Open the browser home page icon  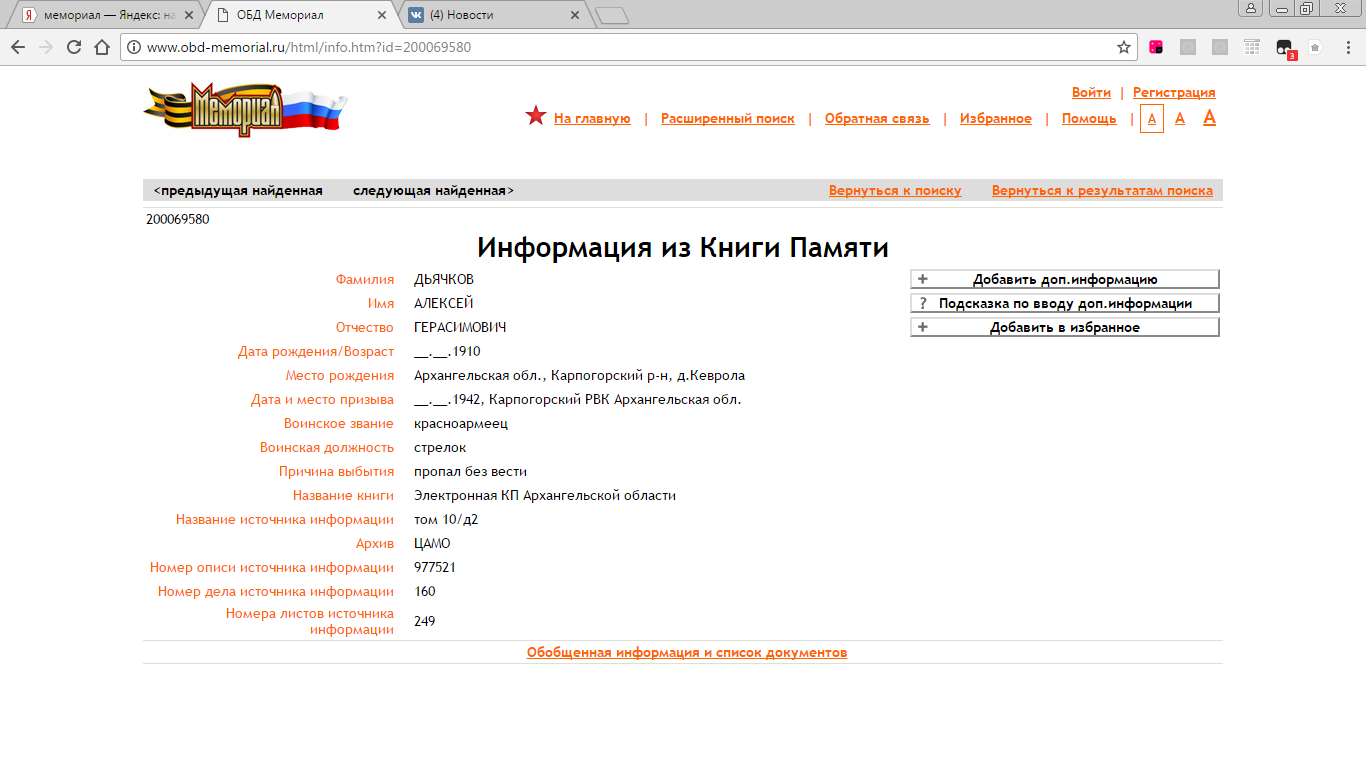pyautogui.click(x=101, y=47)
